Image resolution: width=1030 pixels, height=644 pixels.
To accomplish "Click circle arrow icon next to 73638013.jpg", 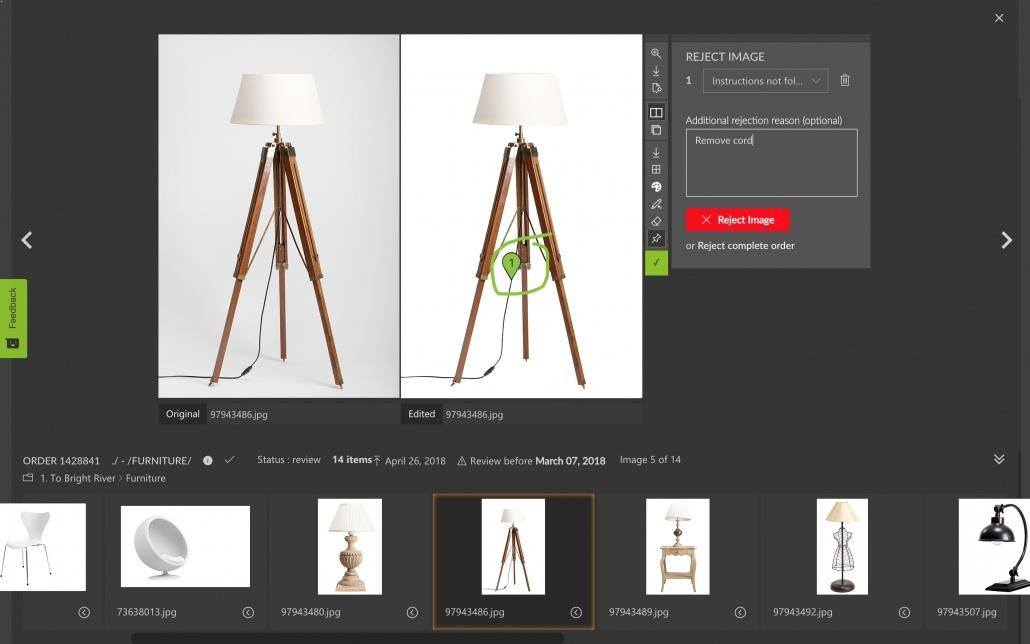I will coord(248,612).
